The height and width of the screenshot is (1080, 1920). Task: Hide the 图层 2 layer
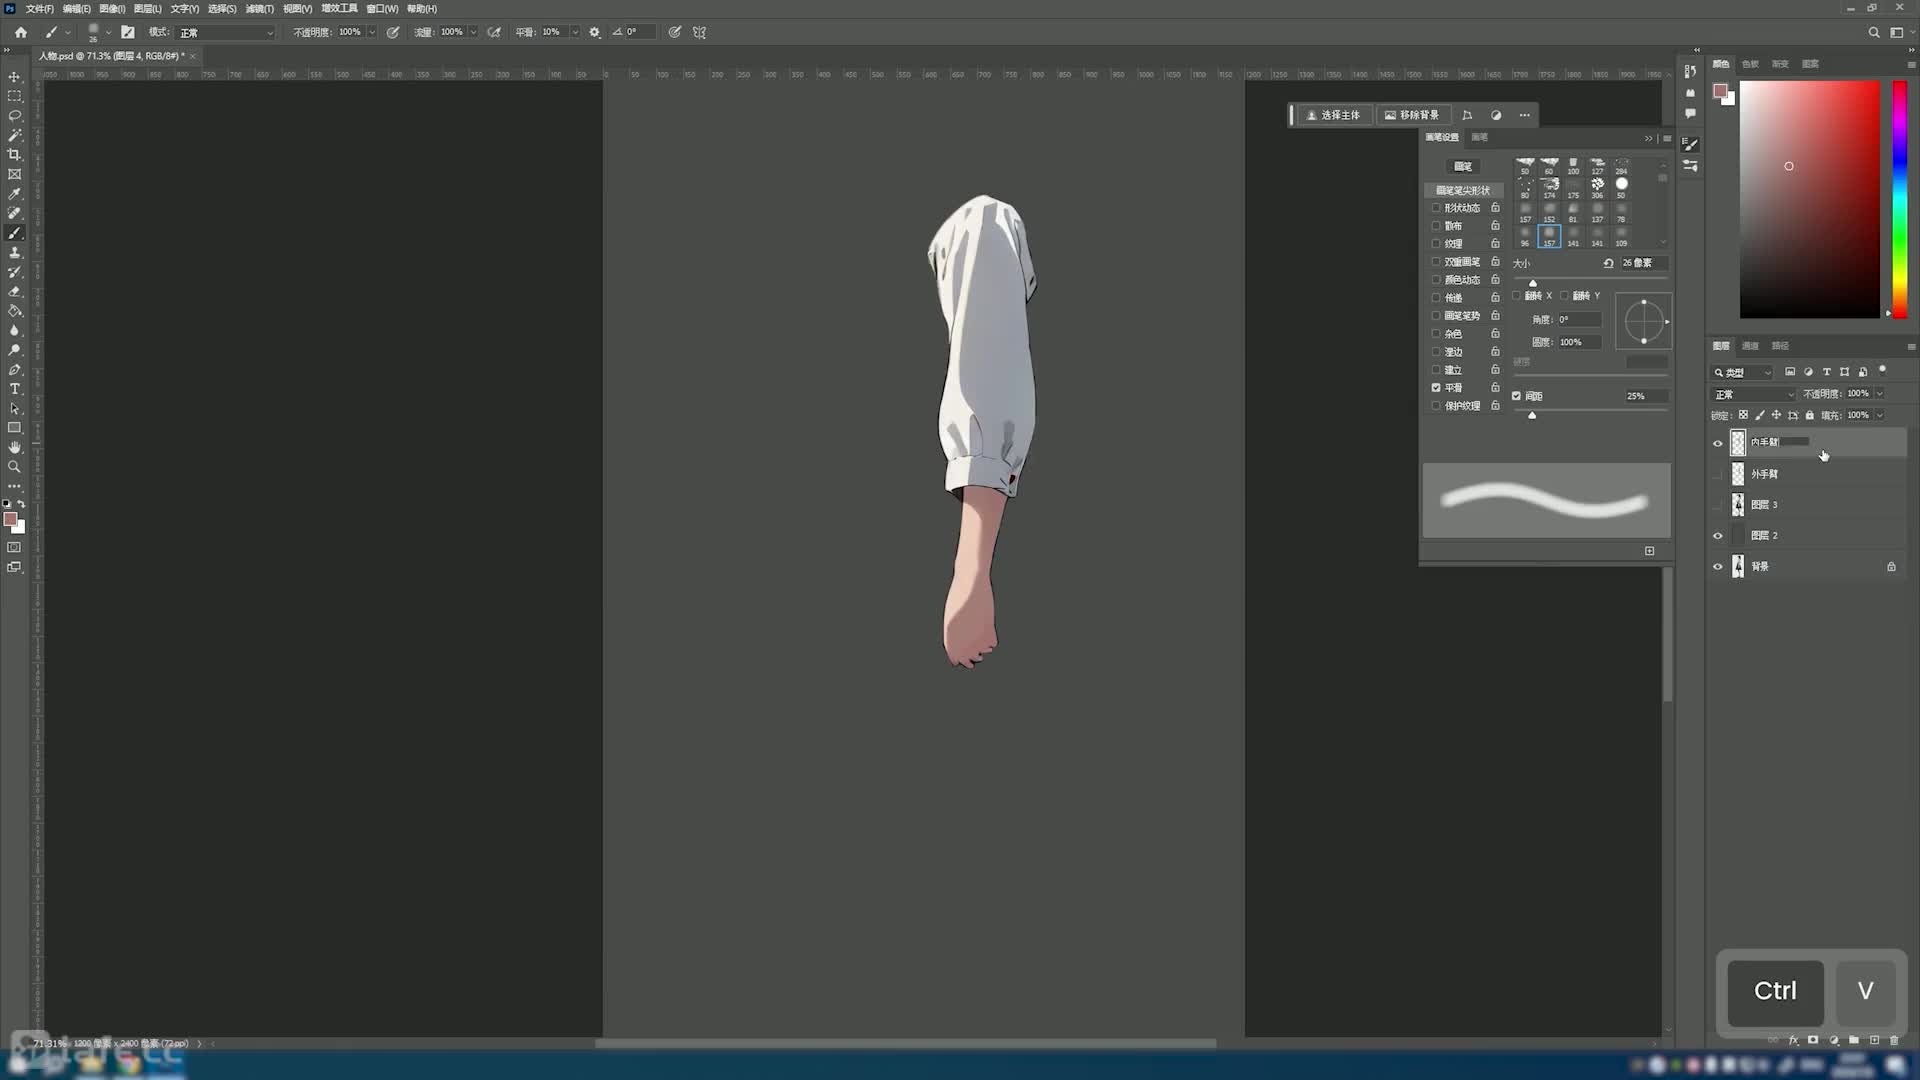(1718, 536)
